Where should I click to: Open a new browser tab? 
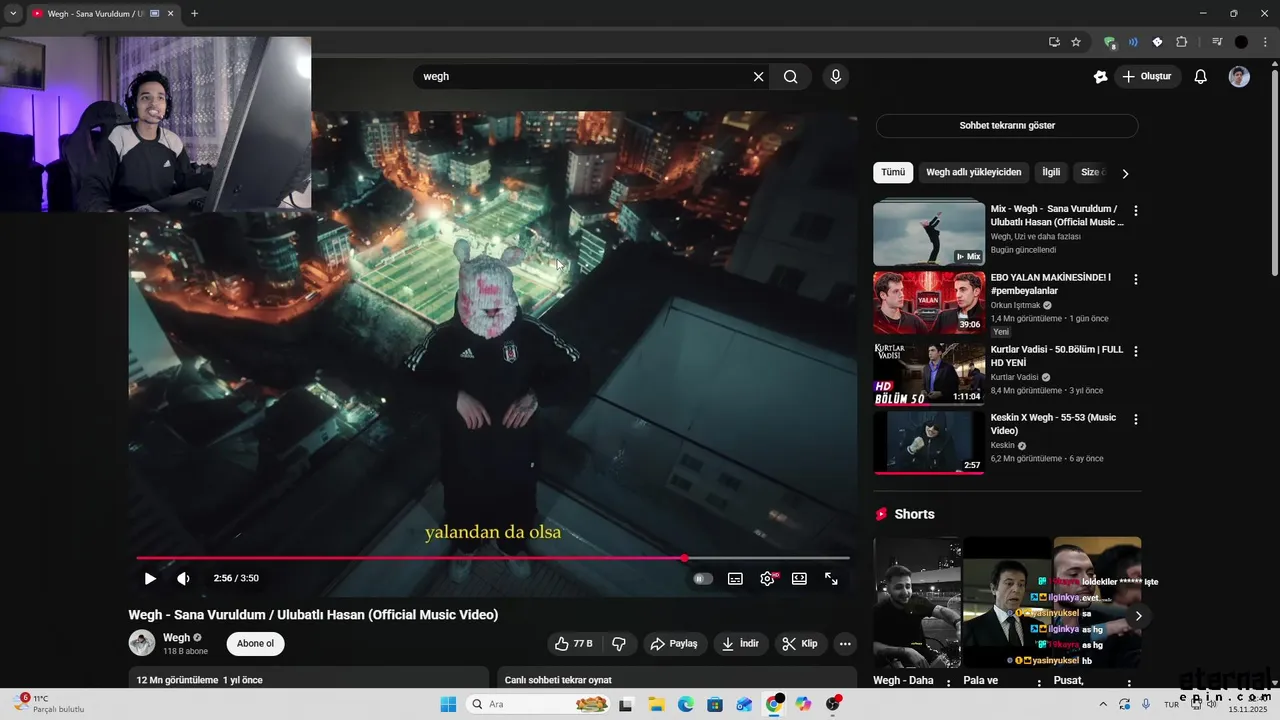coord(194,14)
